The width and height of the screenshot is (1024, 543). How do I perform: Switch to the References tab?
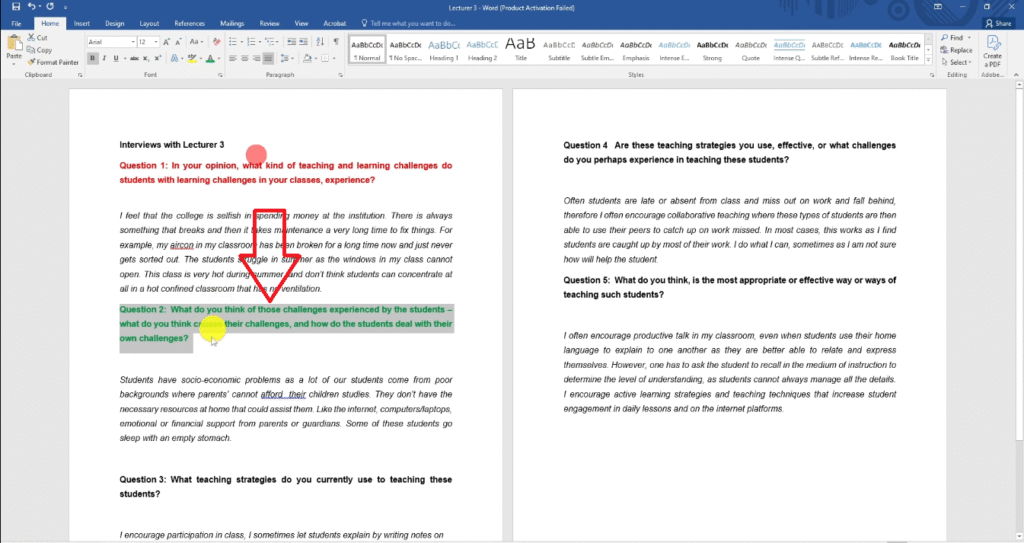[x=189, y=22]
